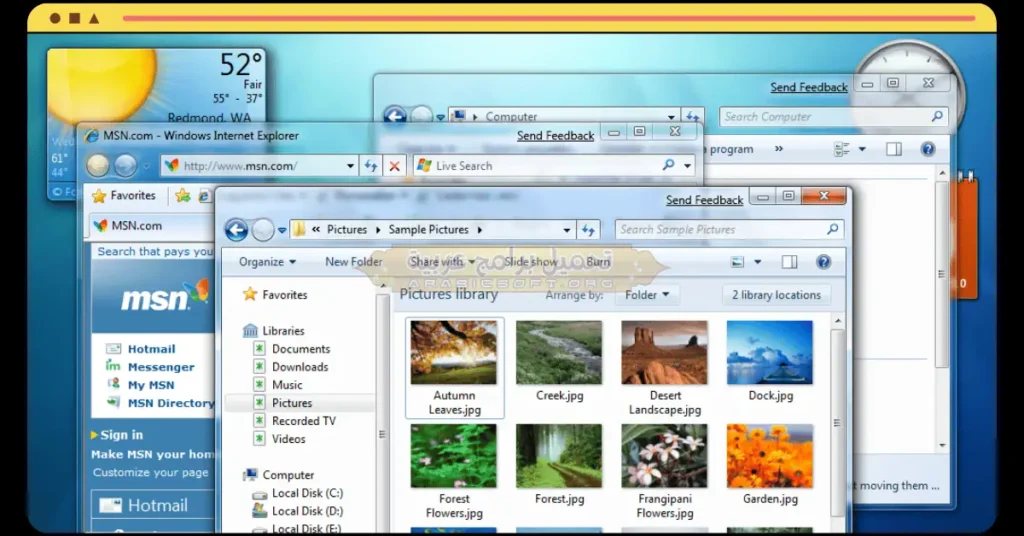
Task: Click the Help icon in Computer window
Action: pos(927,149)
